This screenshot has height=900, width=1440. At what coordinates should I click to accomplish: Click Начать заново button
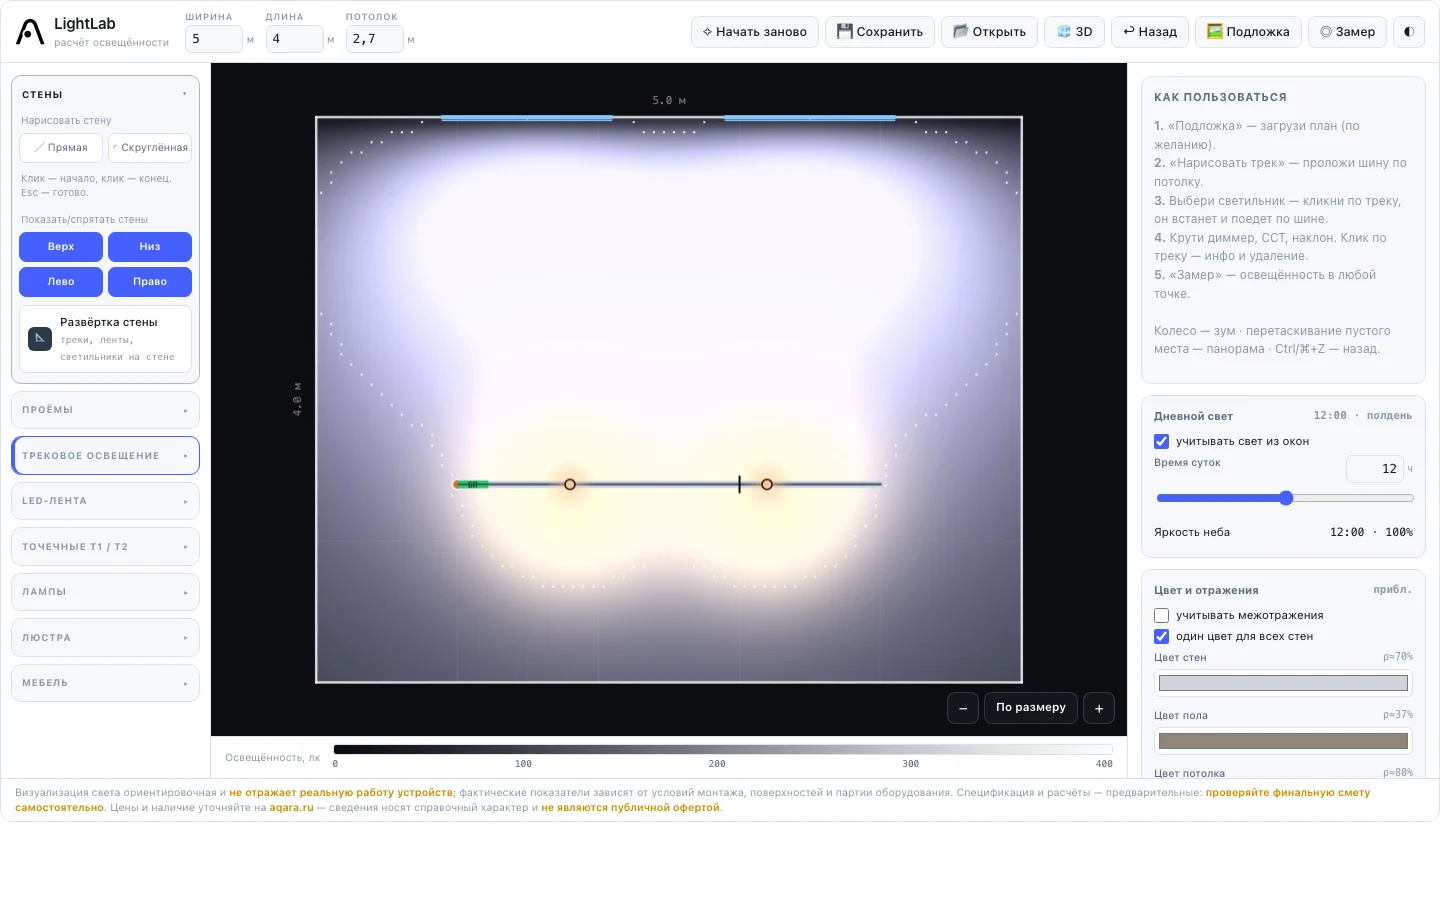point(755,32)
